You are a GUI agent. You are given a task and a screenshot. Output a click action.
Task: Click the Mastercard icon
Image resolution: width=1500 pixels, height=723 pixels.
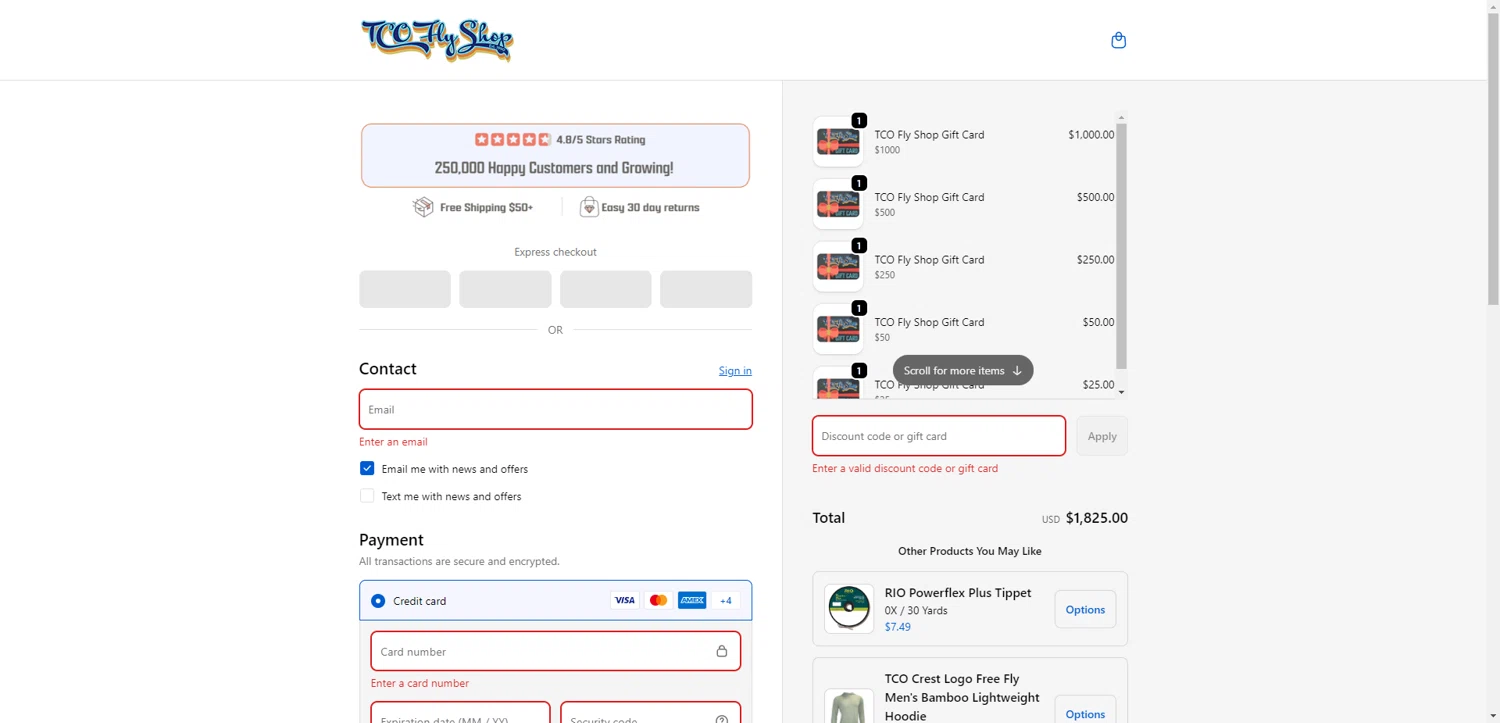tap(658, 600)
